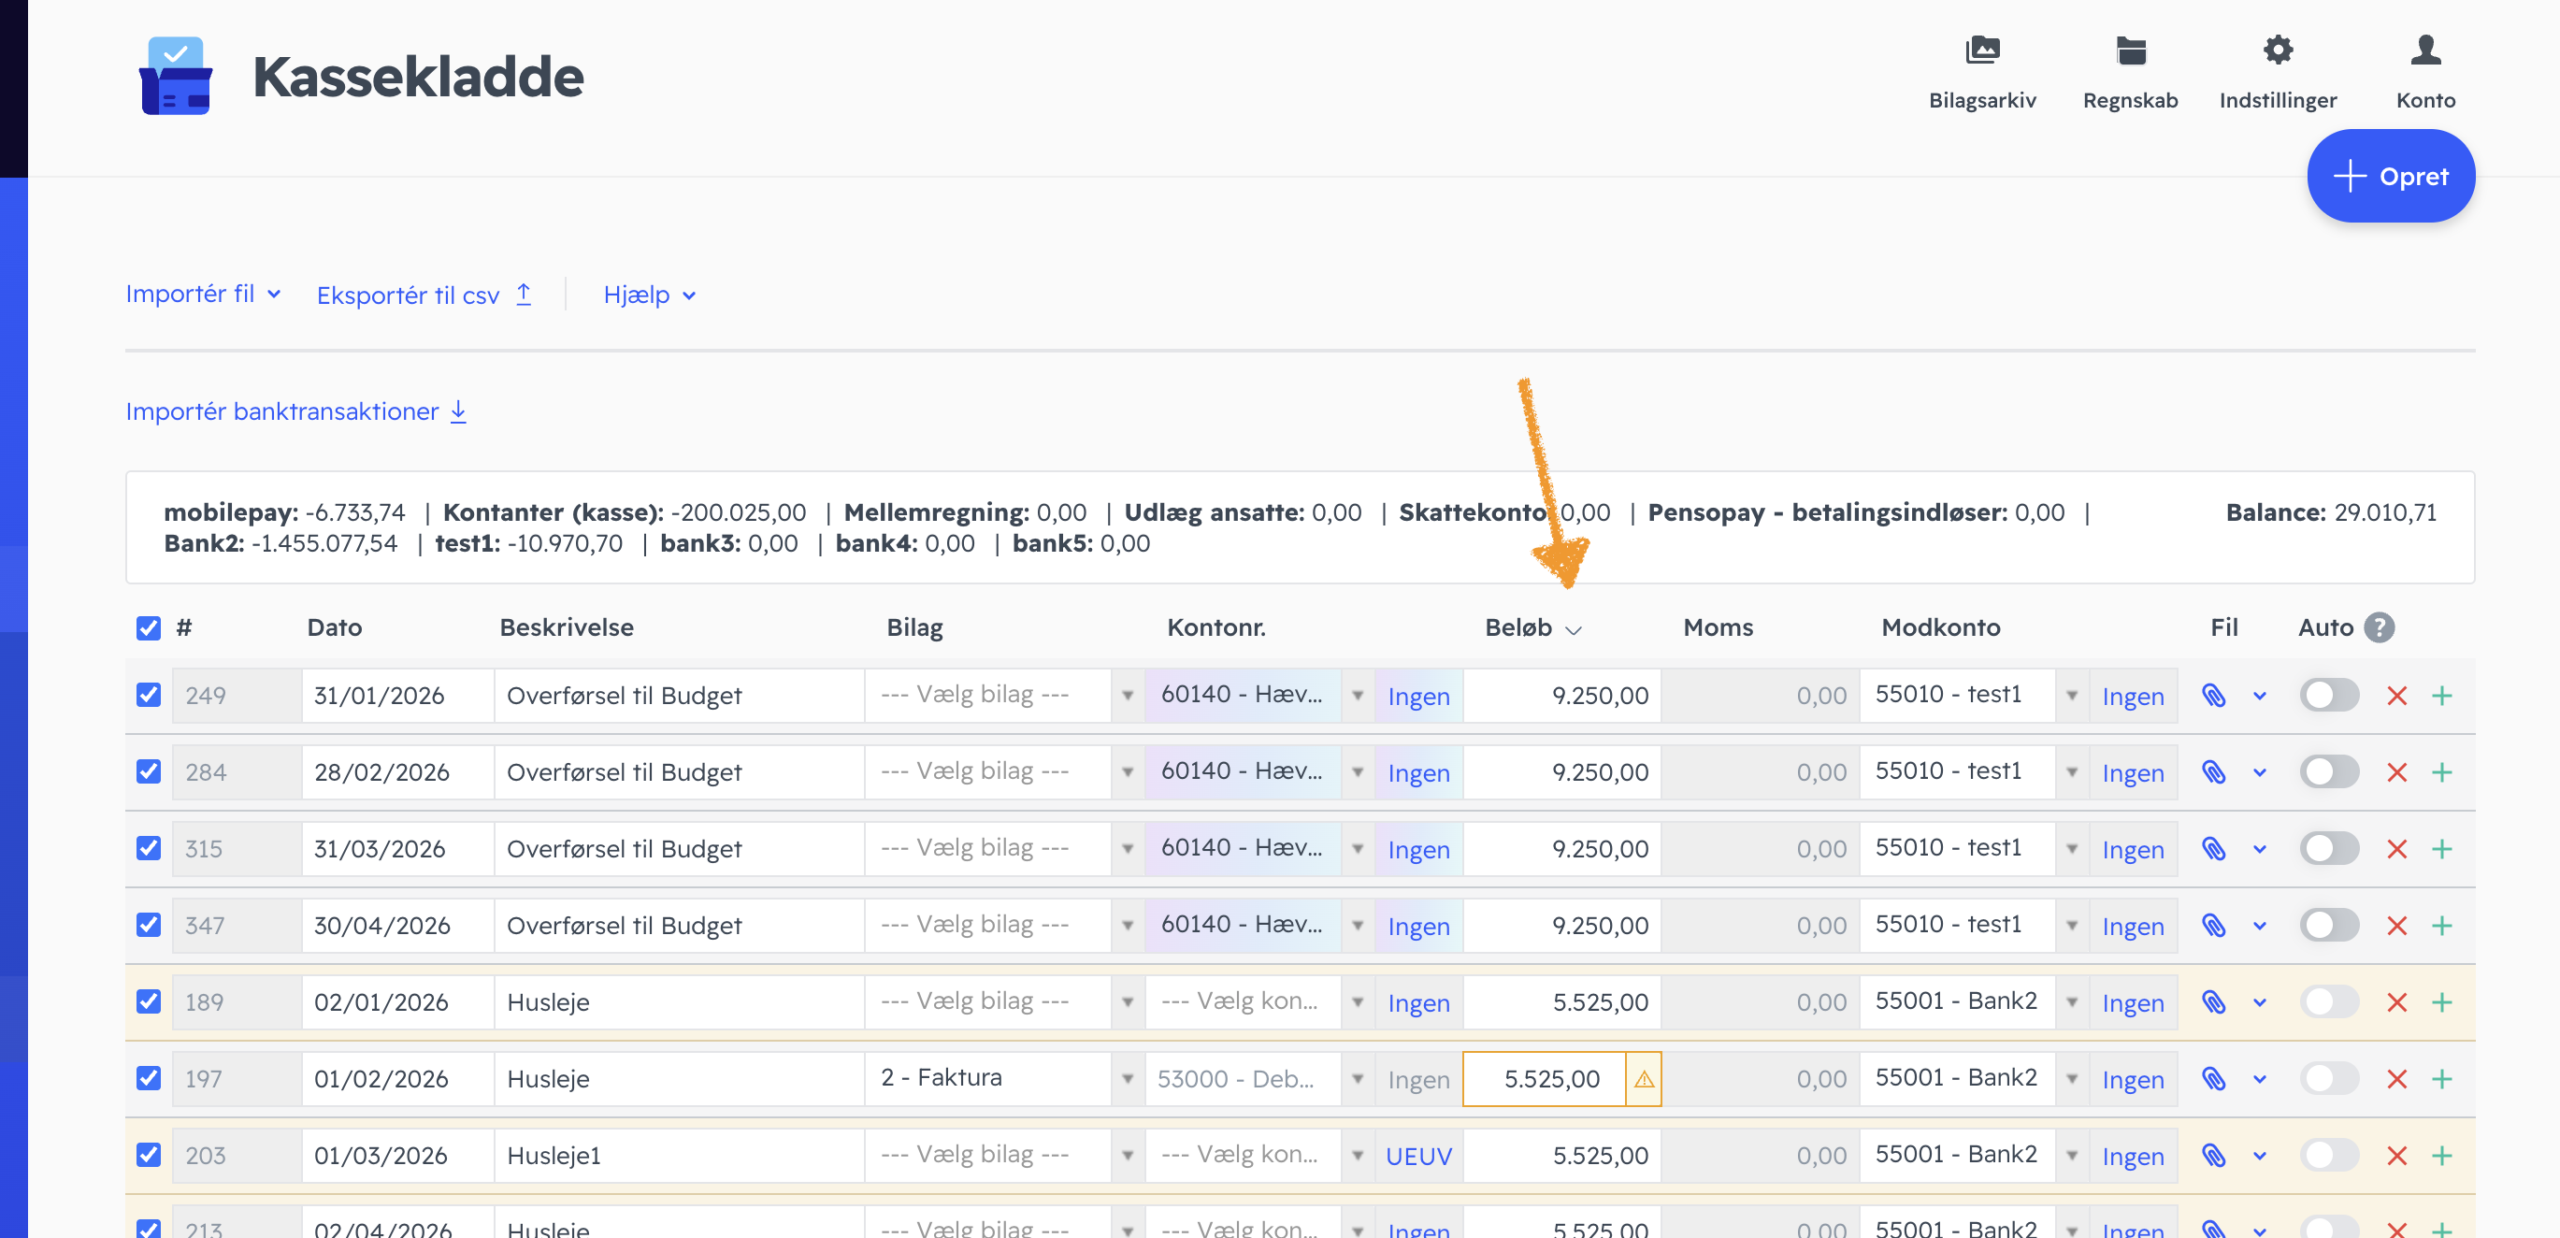The width and height of the screenshot is (2560, 1238).
Task: Open the Hjælp menu
Action: point(650,295)
